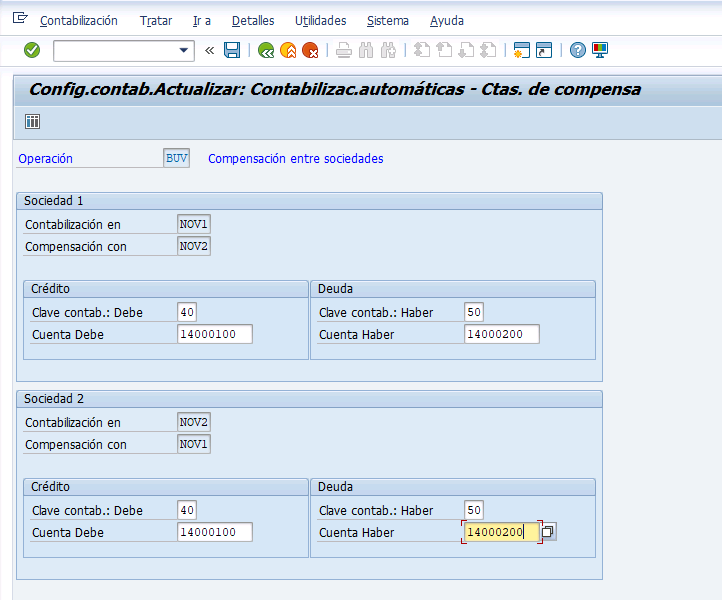Viewport: 722px width, 600px height.
Task: Click the Sociedad 1 Cuenta Debe field
Action: tap(215, 334)
